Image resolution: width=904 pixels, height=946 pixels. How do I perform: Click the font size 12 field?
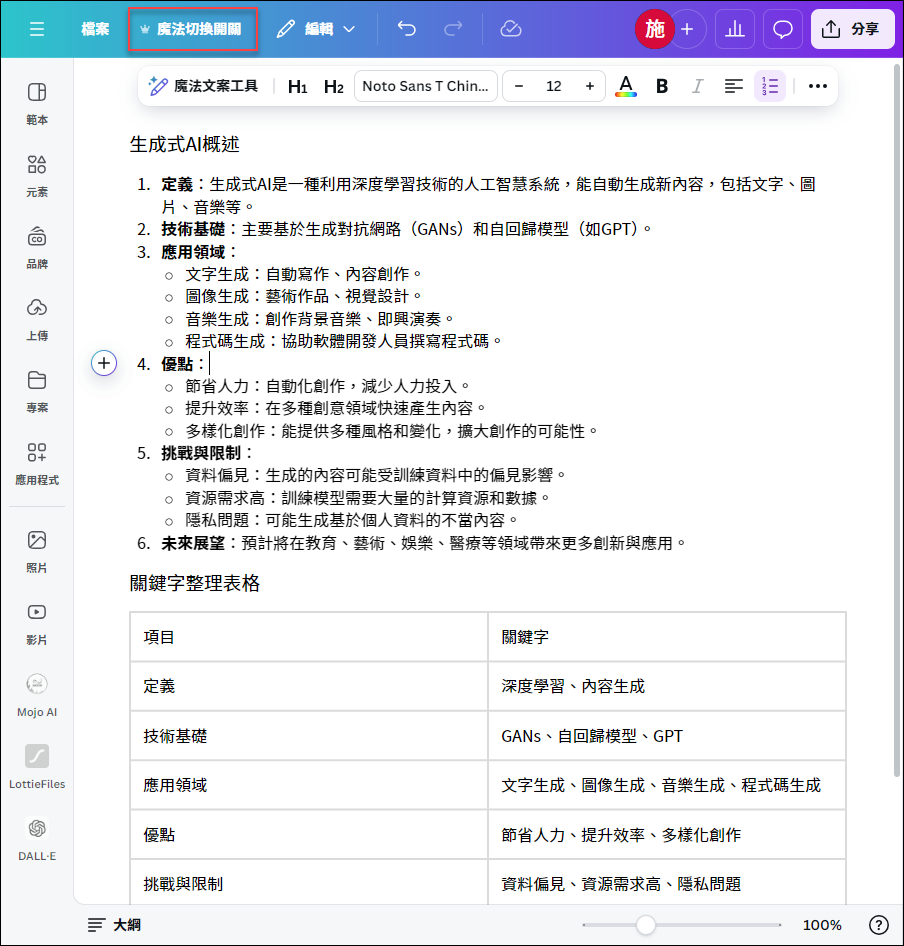(553, 86)
